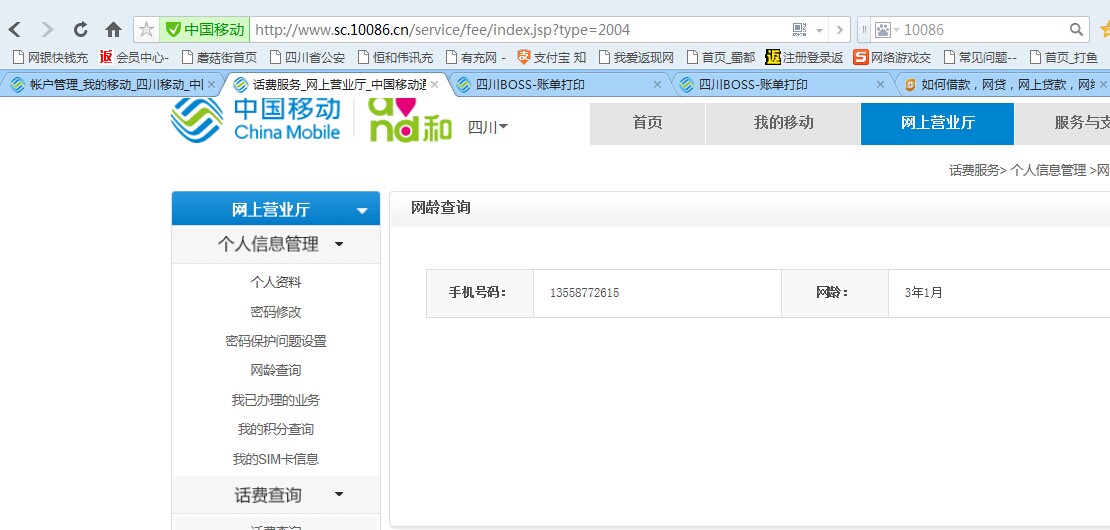Open 网龄查询 in the sidebar

pos(275,371)
